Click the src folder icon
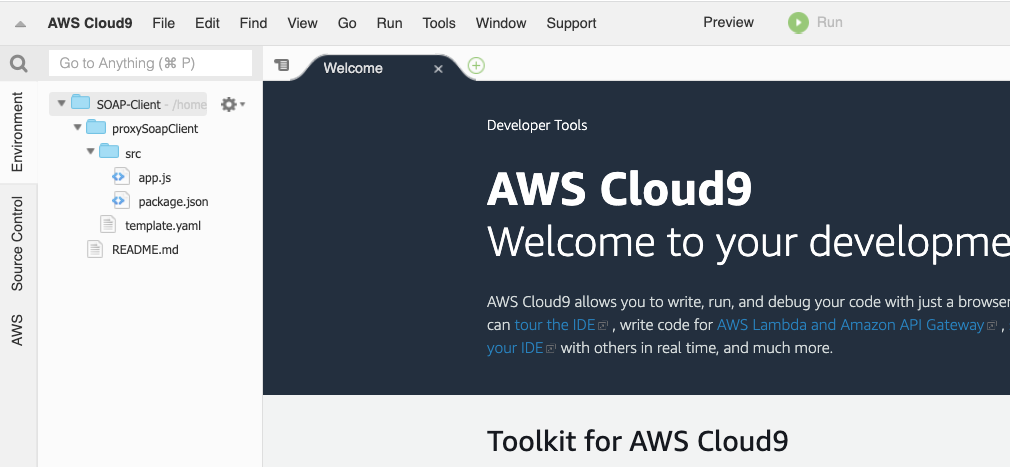 point(109,152)
